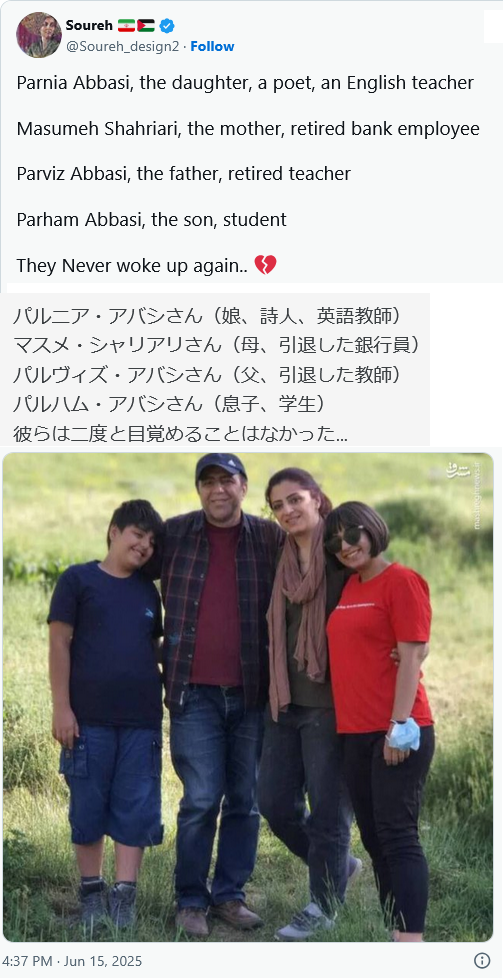Click the Parham Abbasi, the son line
Image resolution: width=503 pixels, height=978 pixels.
click(152, 220)
